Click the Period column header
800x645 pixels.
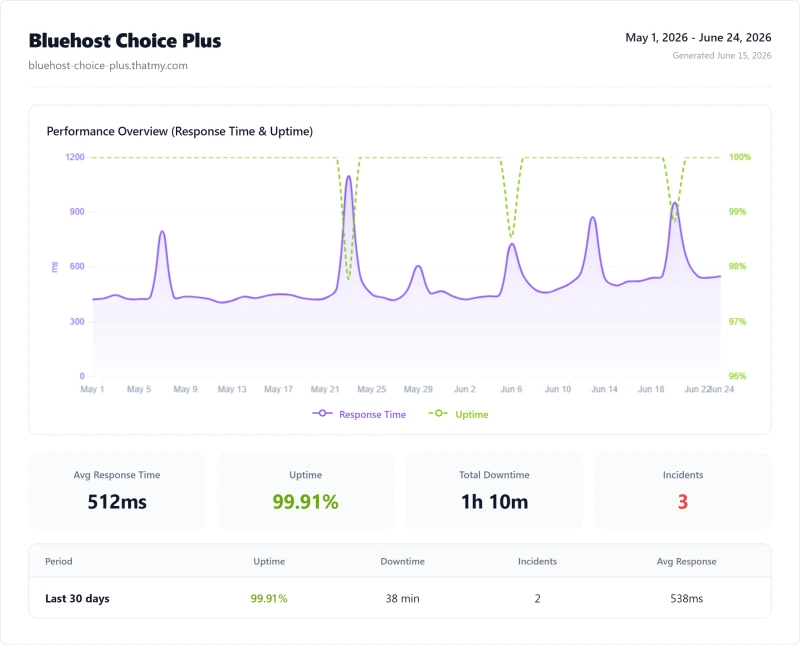[x=59, y=561]
